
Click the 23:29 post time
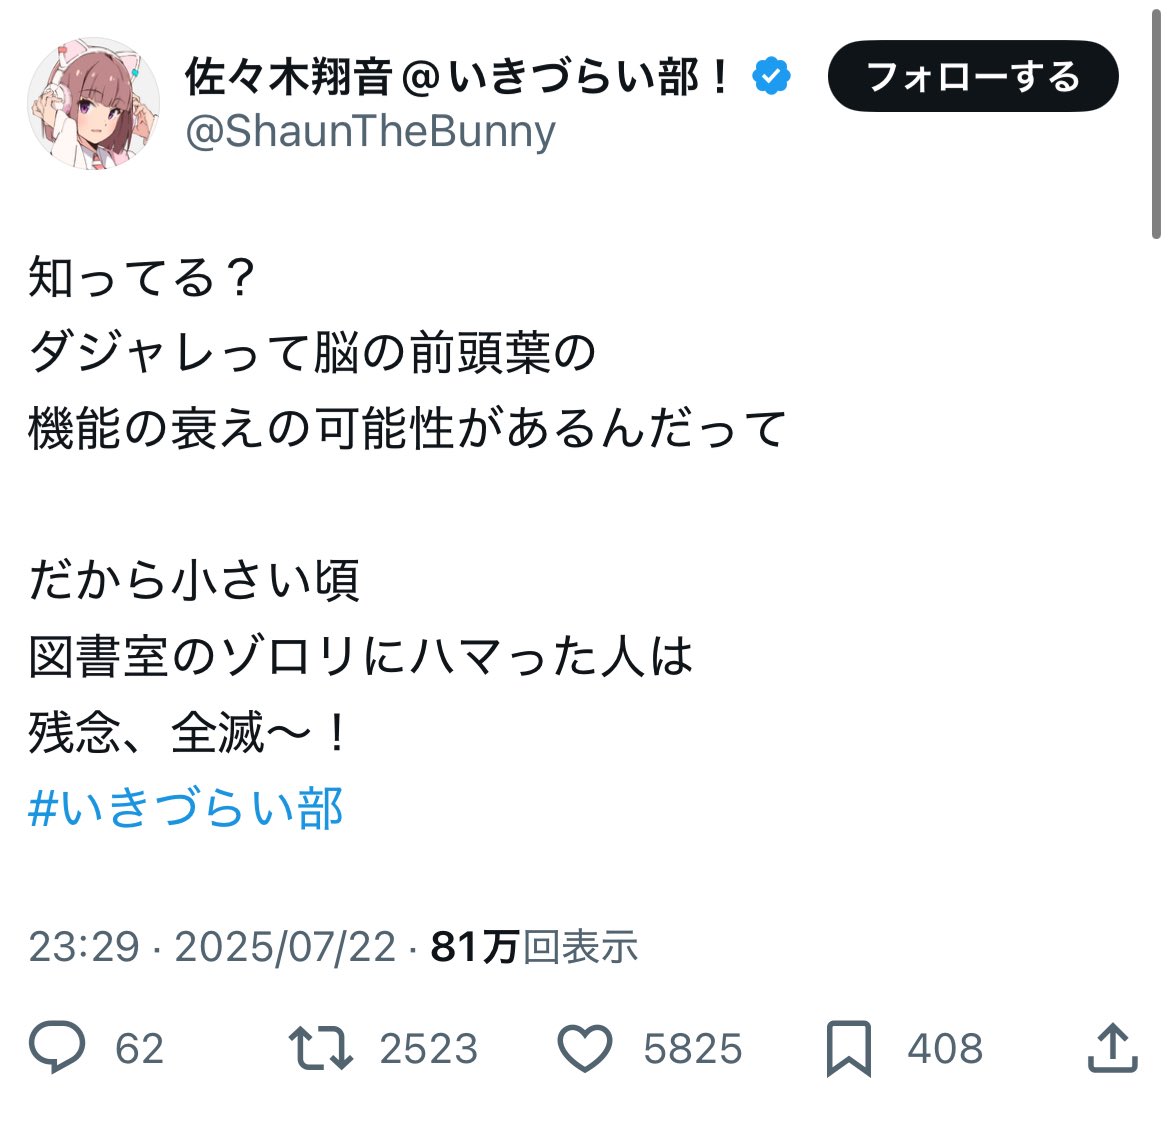(84, 946)
